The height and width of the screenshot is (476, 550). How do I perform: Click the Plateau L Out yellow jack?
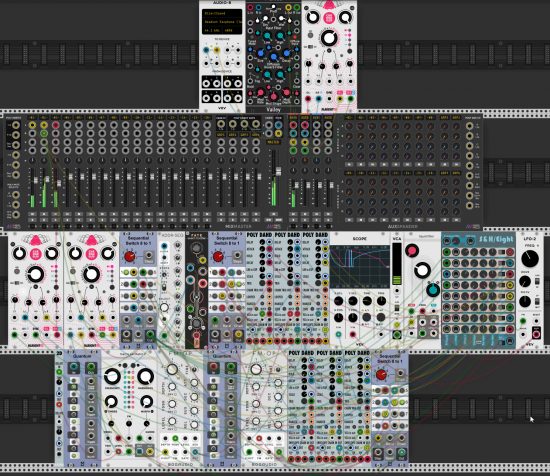click(x=288, y=7)
